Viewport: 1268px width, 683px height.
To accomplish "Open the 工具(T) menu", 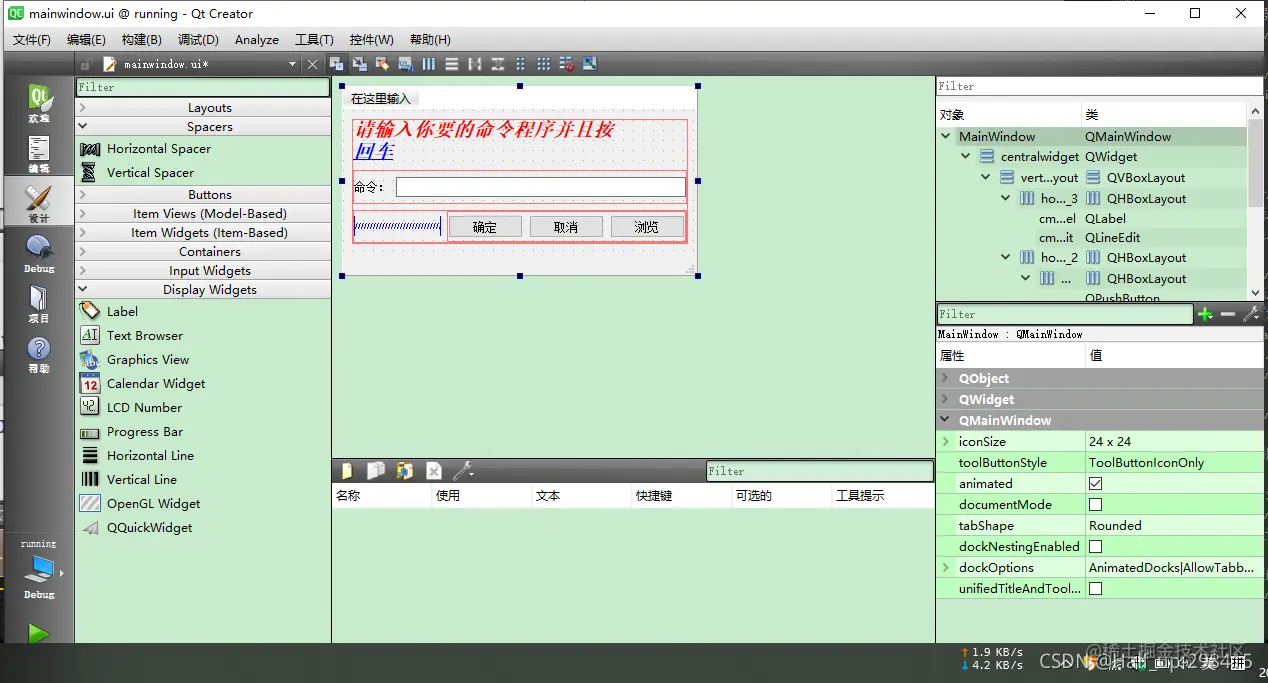I will coord(314,39).
